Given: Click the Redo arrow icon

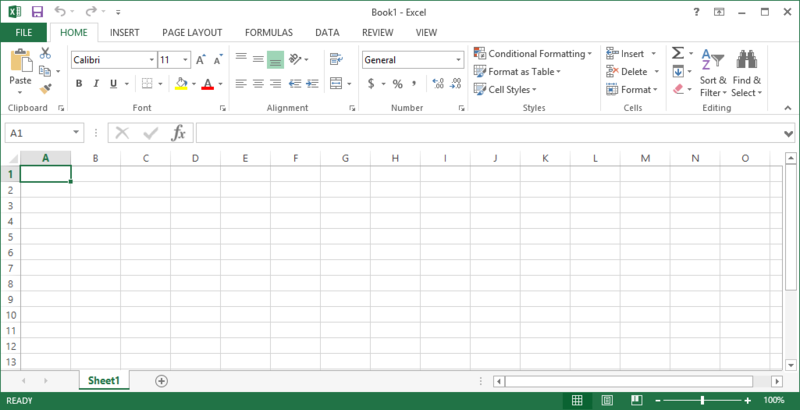Looking at the screenshot, I should pos(91,11).
